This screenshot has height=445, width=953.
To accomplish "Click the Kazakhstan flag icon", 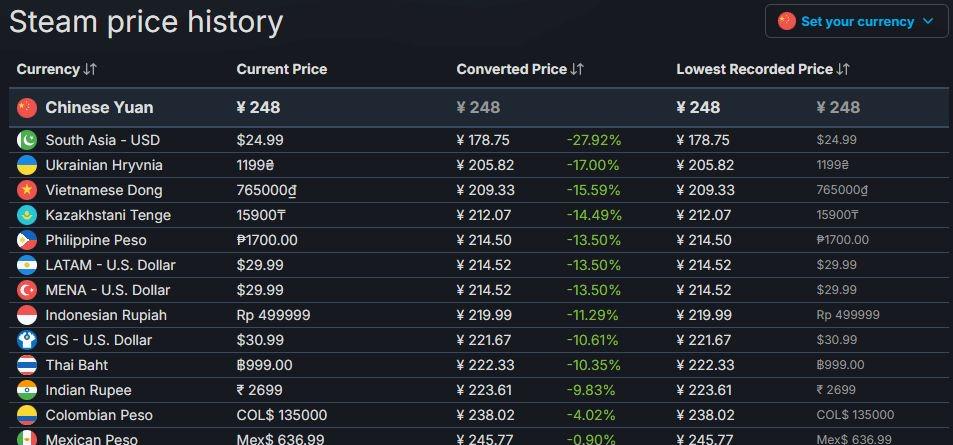I will tap(27, 215).
